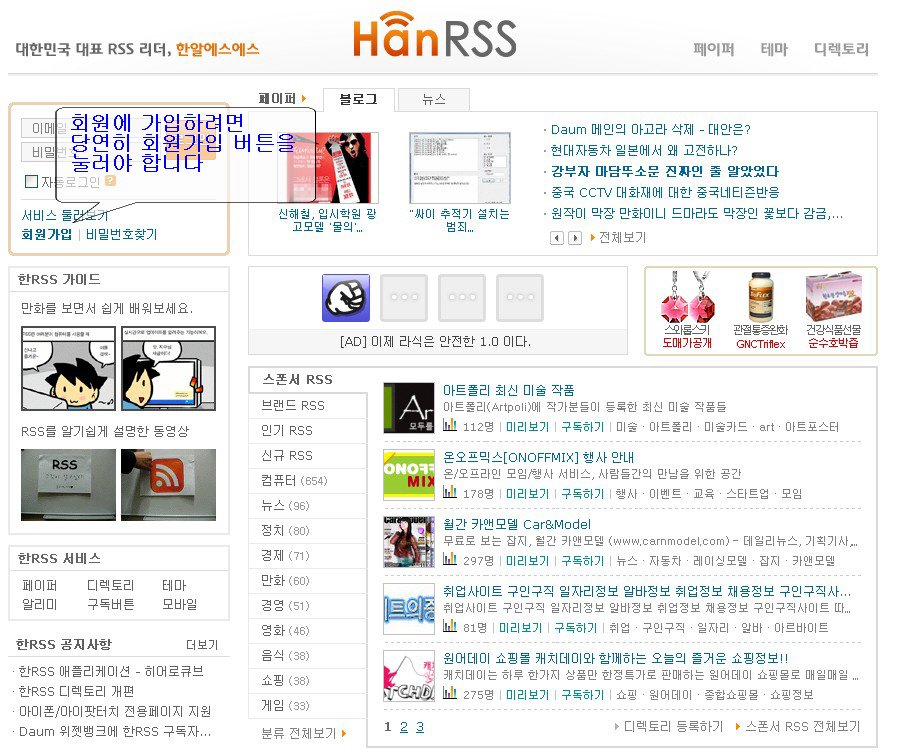Viewport: 907px width, 756px height.
Task: Open the 건강식품선물 box ad image
Action: coord(834,297)
